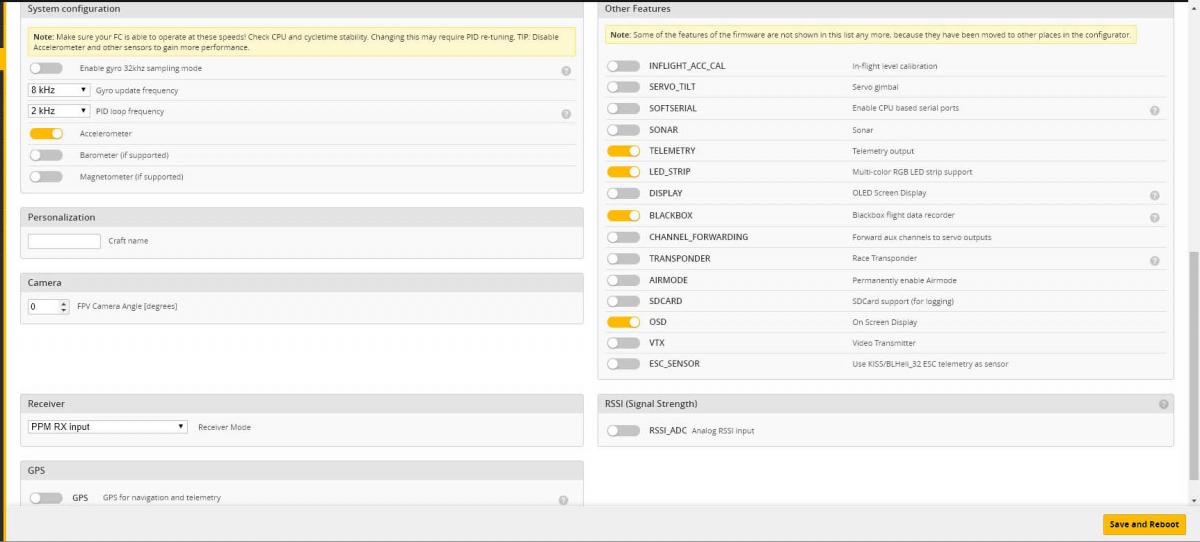Click the Save and Reboot button

point(1143,524)
